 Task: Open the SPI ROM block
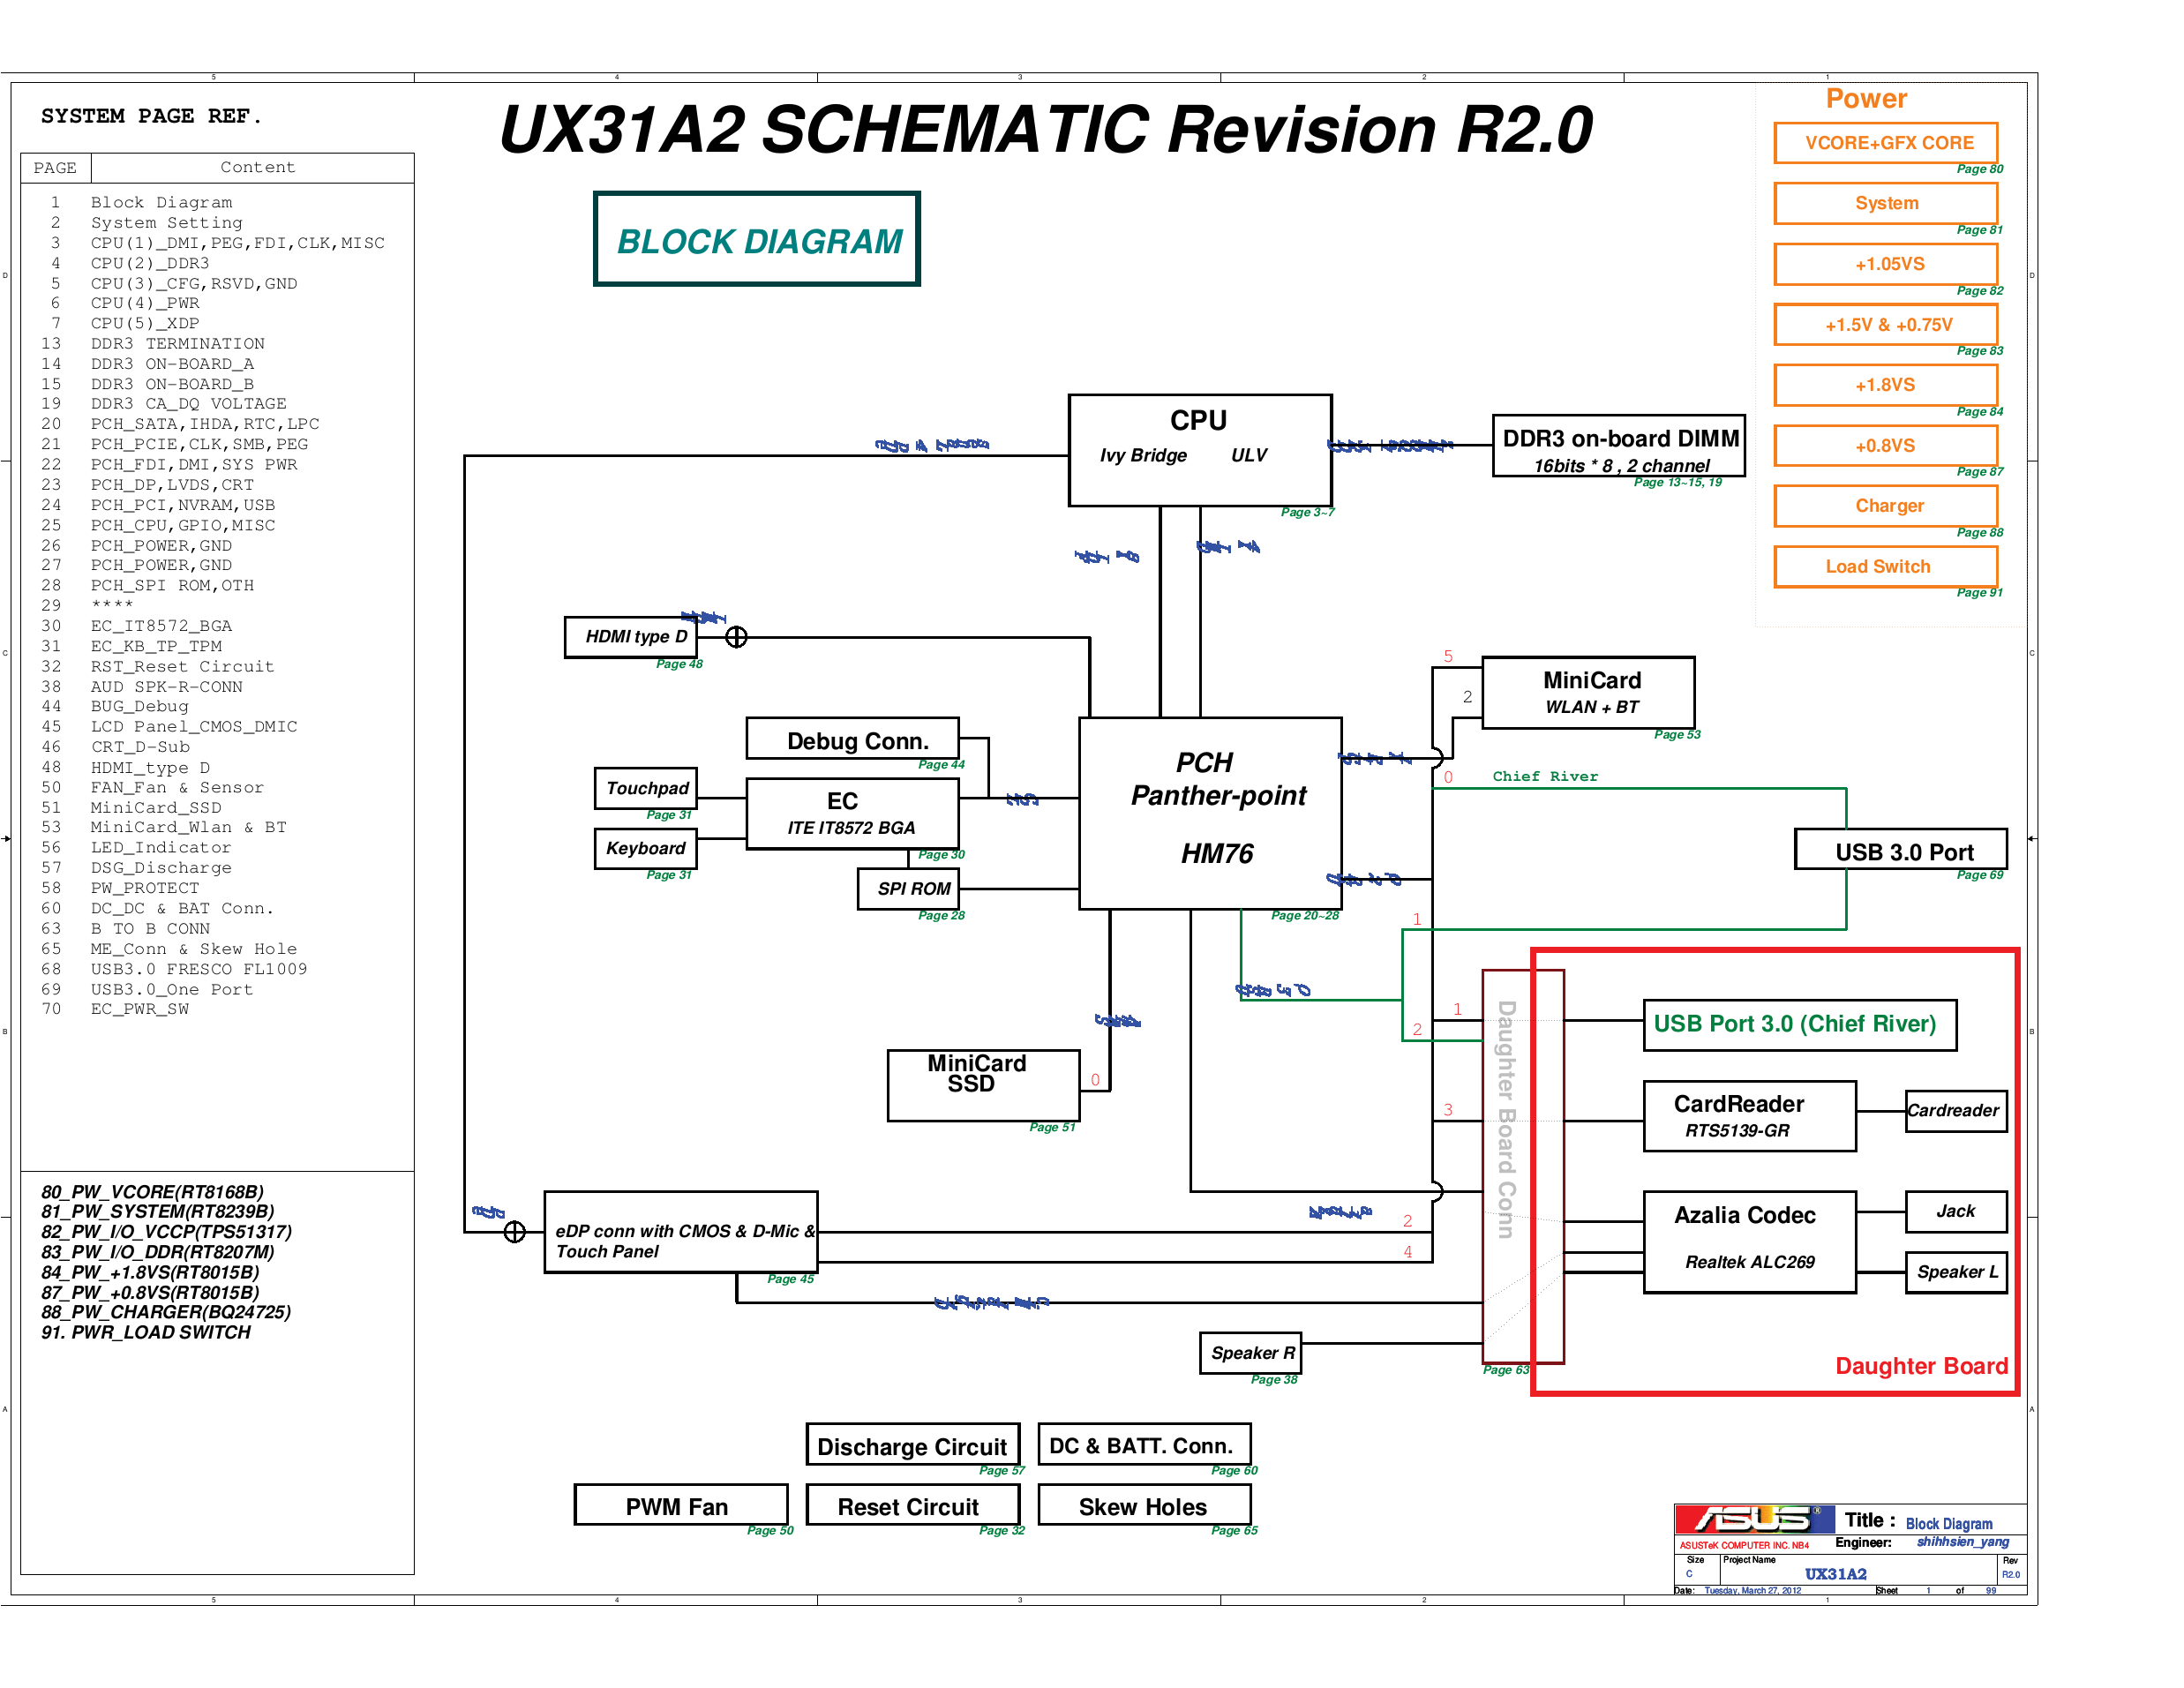[x=911, y=888]
